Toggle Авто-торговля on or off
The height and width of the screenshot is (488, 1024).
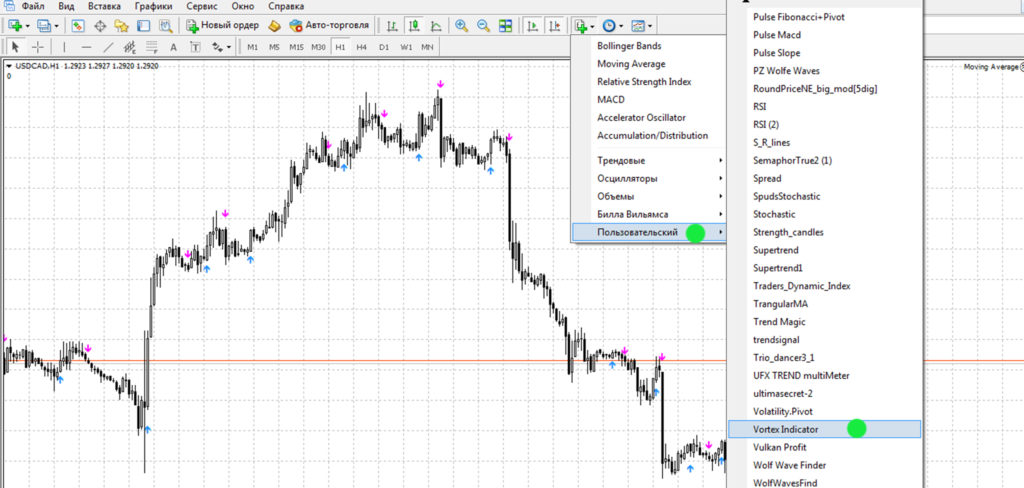pyautogui.click(x=329, y=26)
